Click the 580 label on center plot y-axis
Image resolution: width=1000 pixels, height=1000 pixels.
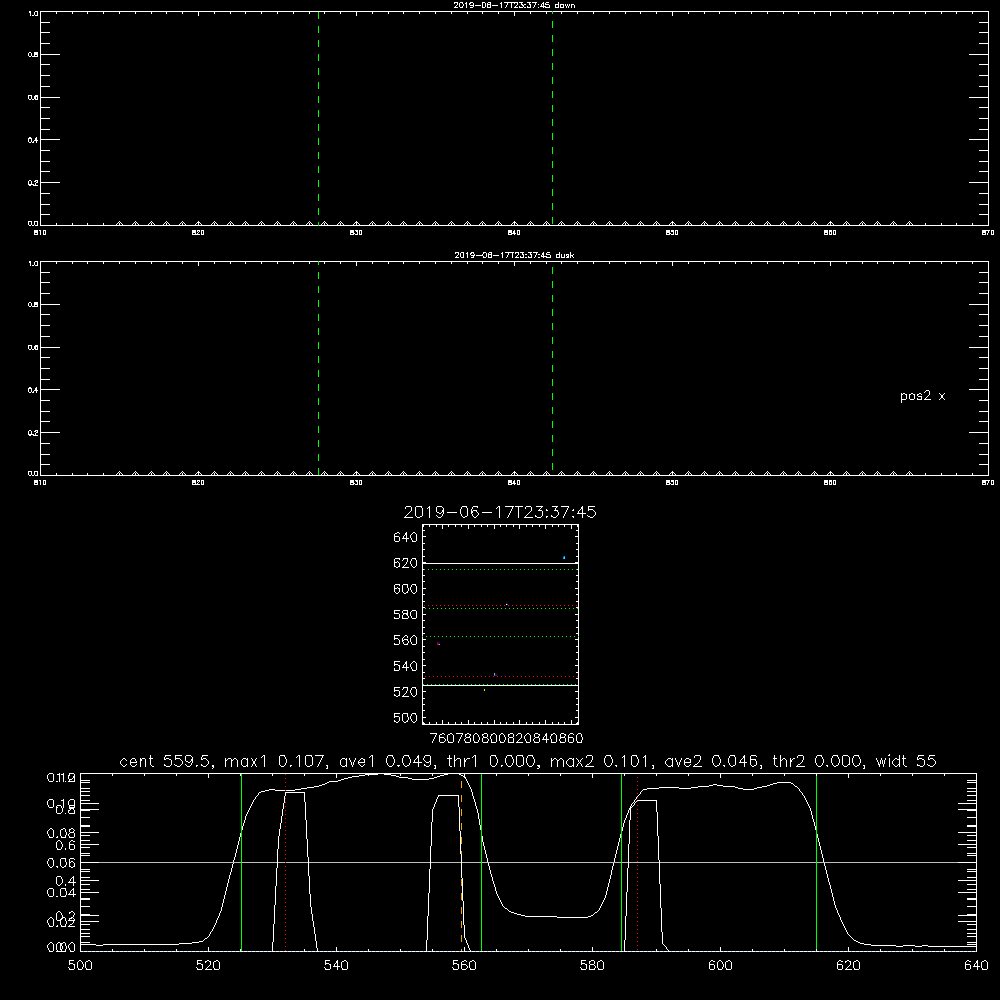[x=406, y=615]
